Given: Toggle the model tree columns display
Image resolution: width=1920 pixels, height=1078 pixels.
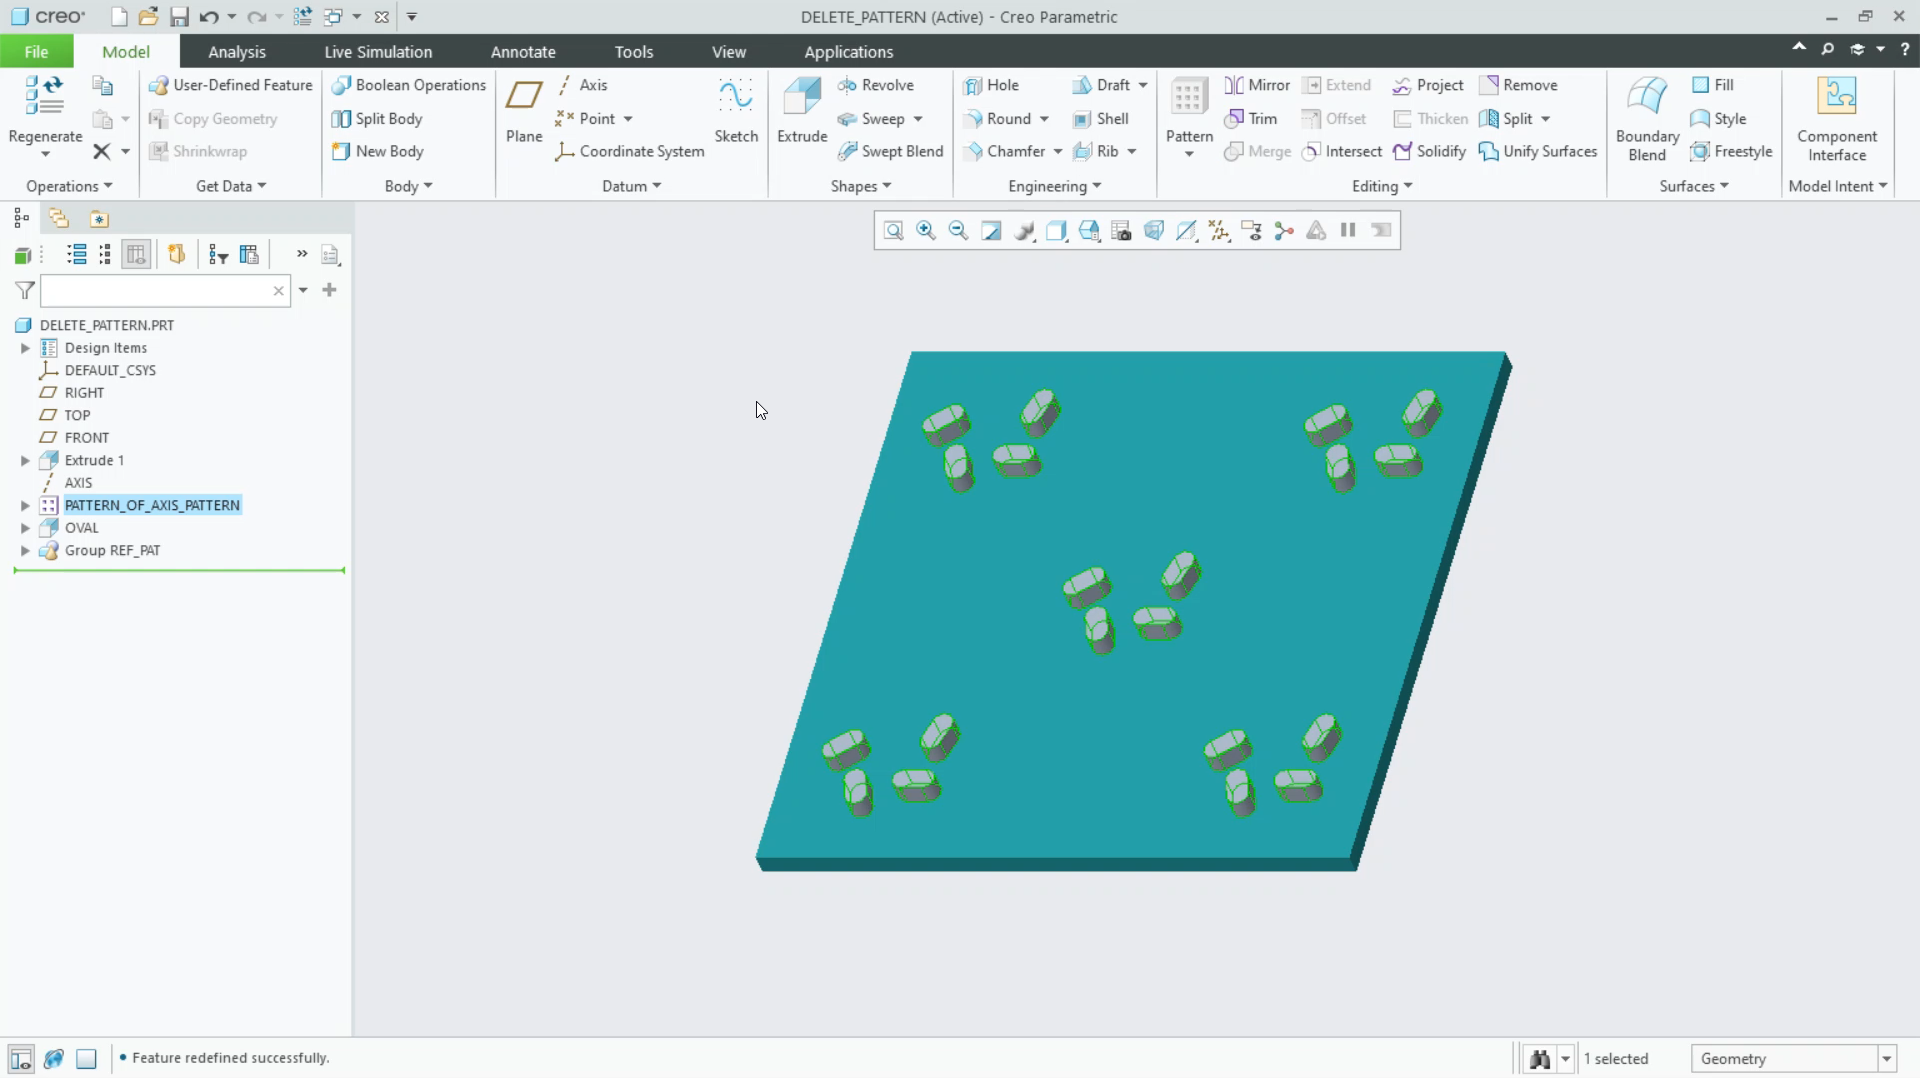Looking at the screenshot, I should (x=136, y=254).
